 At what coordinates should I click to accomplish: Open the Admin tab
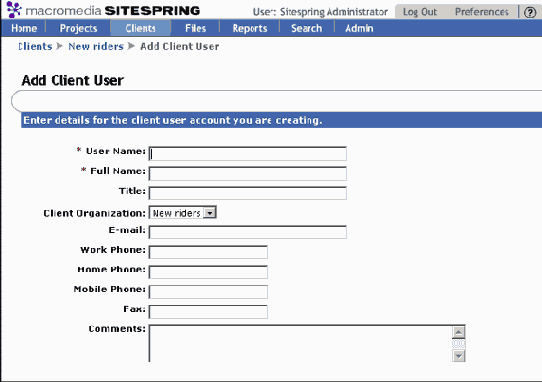click(x=359, y=28)
